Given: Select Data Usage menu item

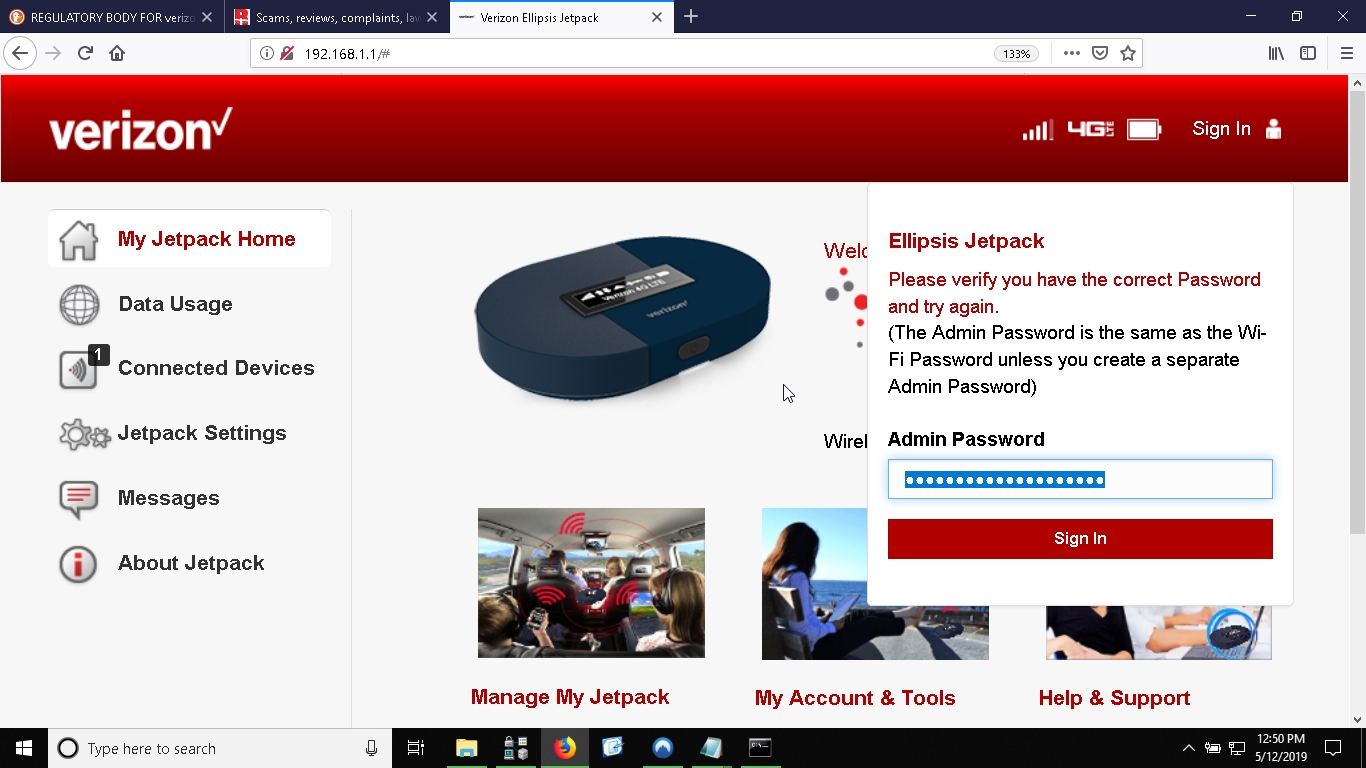Looking at the screenshot, I should click(x=175, y=304).
